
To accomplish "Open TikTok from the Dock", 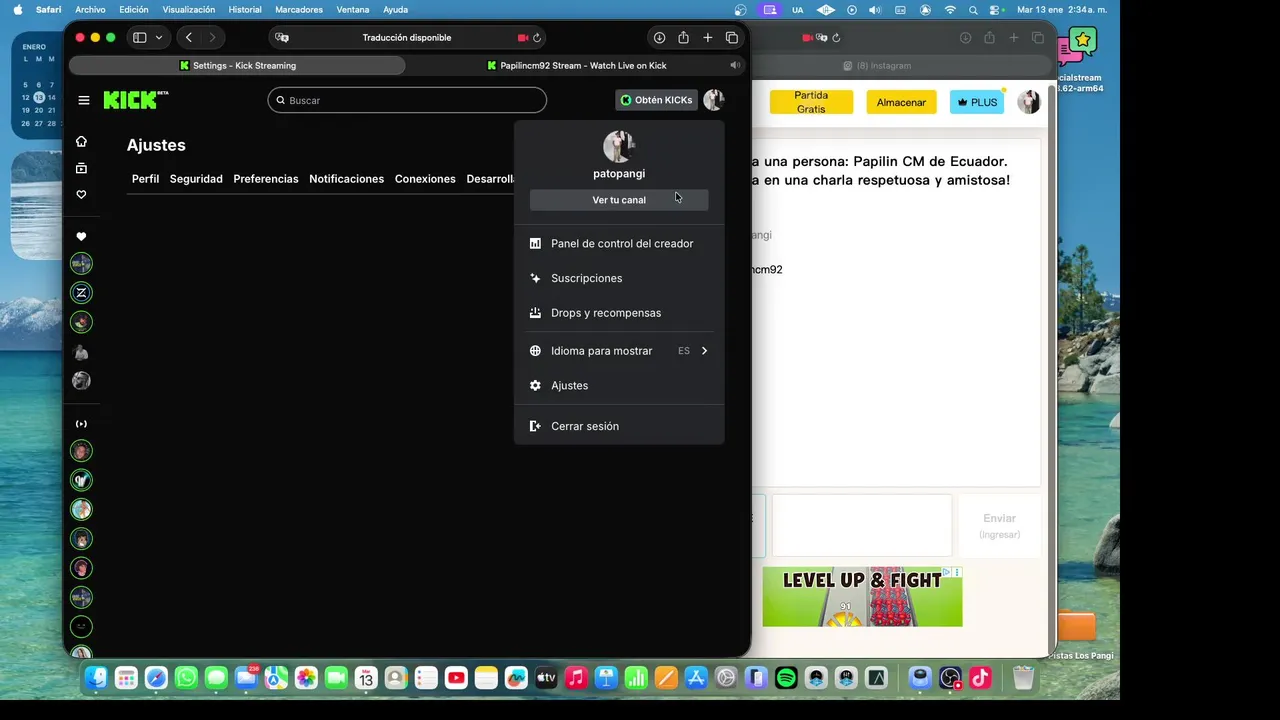I will pyautogui.click(x=980, y=678).
